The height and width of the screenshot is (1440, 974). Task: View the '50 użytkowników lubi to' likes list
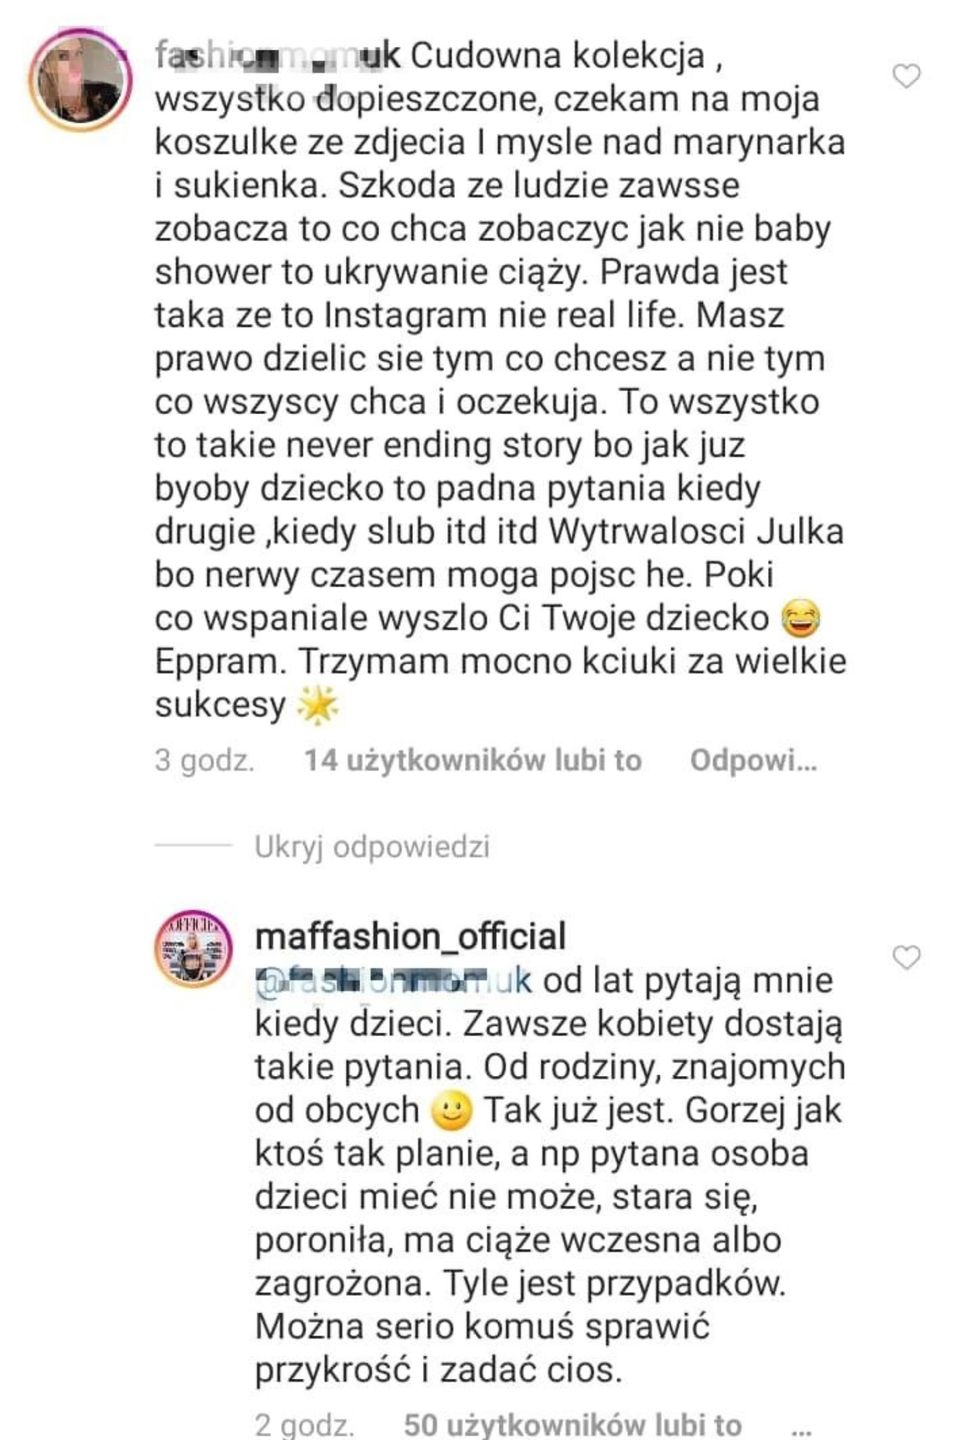click(x=573, y=1424)
